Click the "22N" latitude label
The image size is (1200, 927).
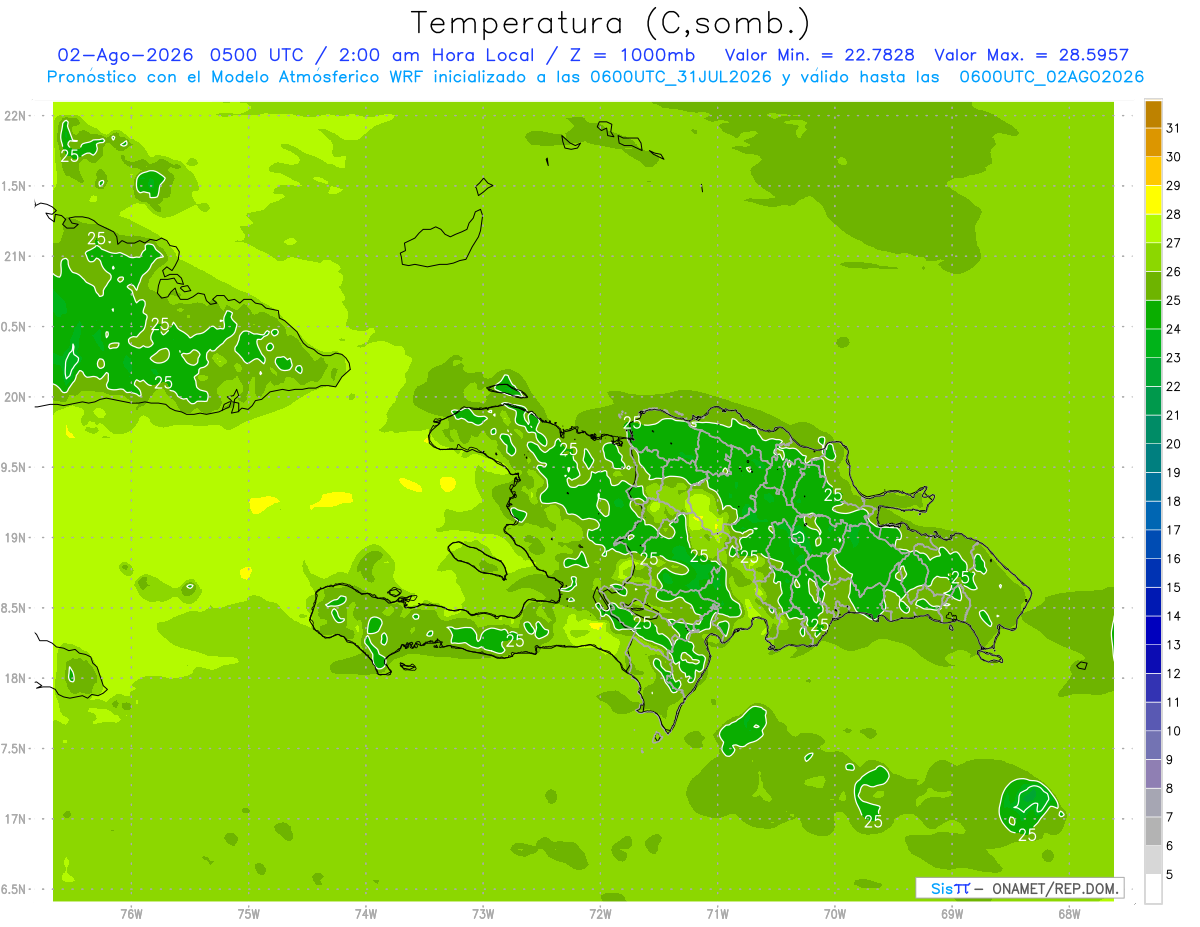tap(15, 116)
